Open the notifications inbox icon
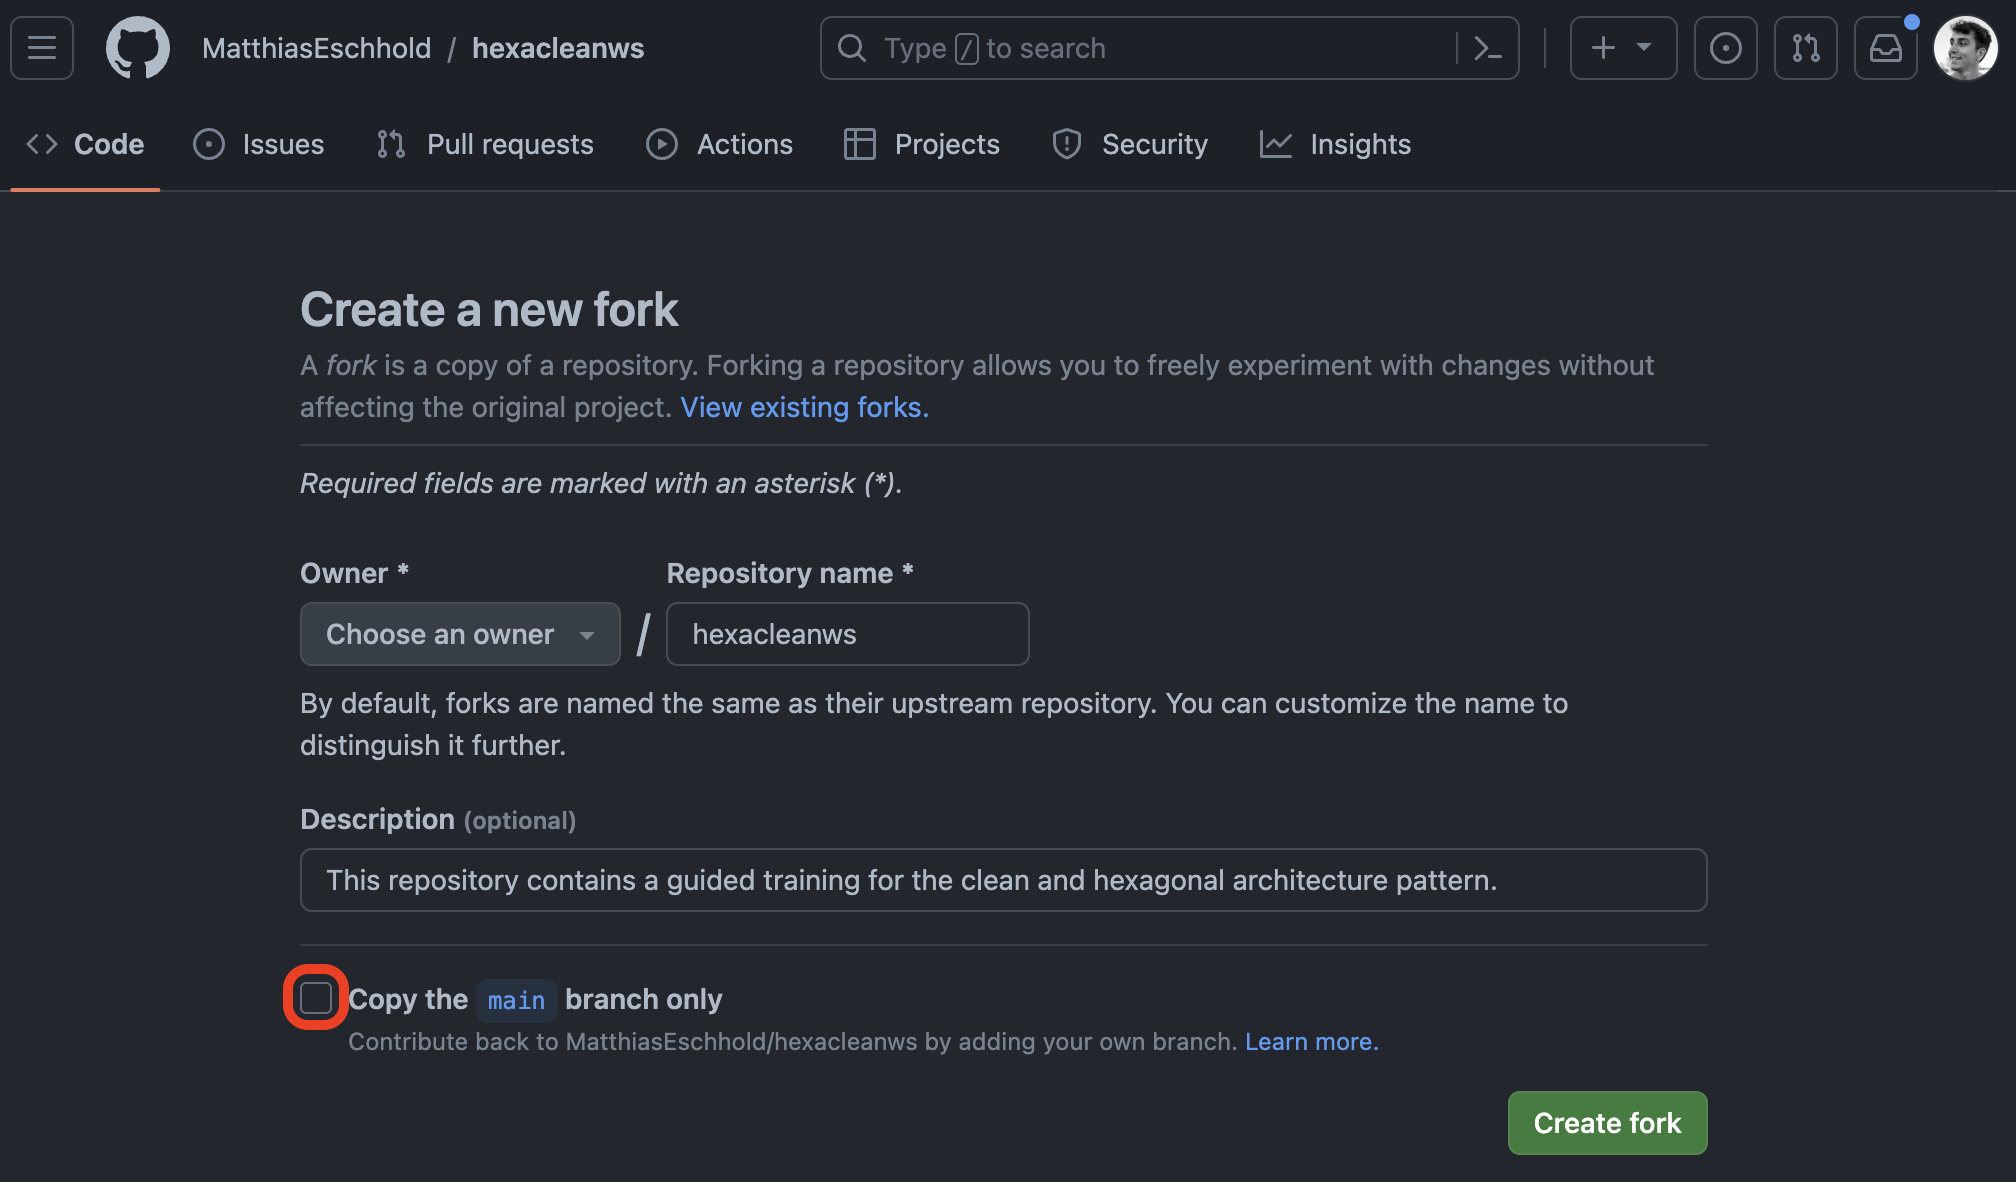Image resolution: width=2016 pixels, height=1182 pixels. [x=1885, y=48]
